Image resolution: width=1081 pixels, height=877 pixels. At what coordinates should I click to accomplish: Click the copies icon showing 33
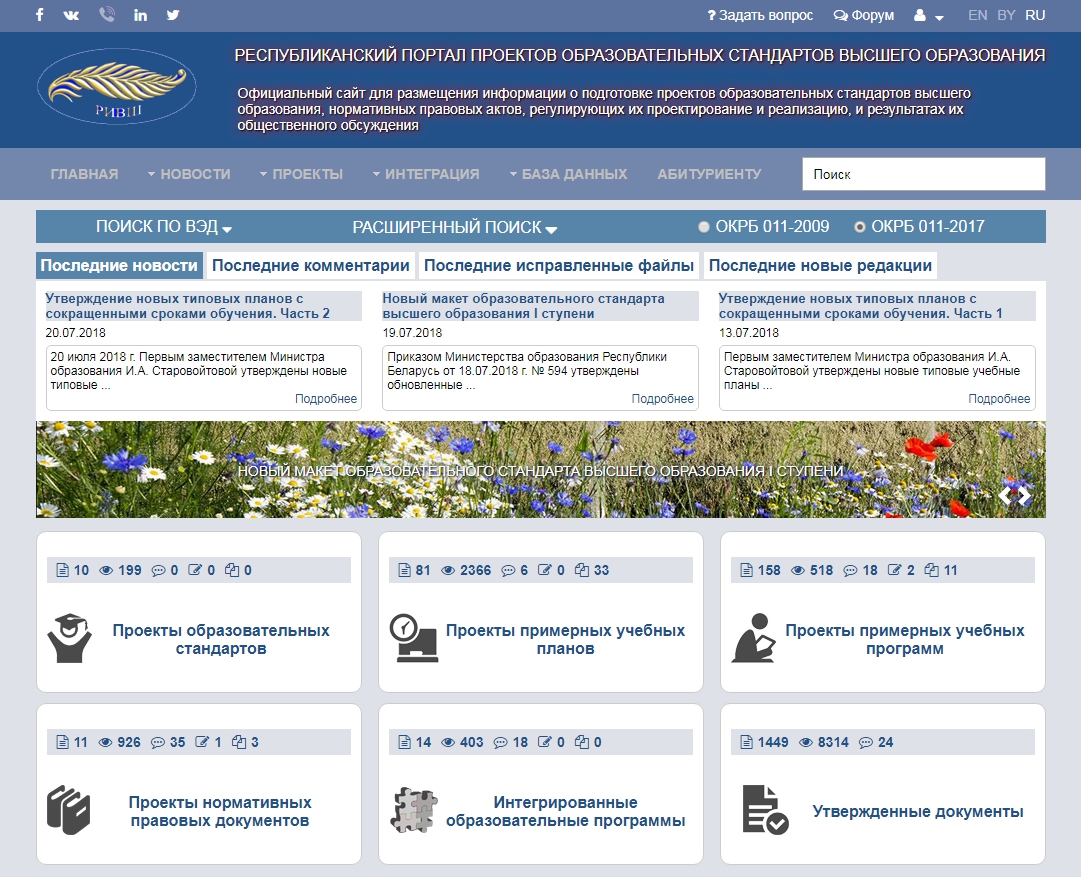(583, 570)
